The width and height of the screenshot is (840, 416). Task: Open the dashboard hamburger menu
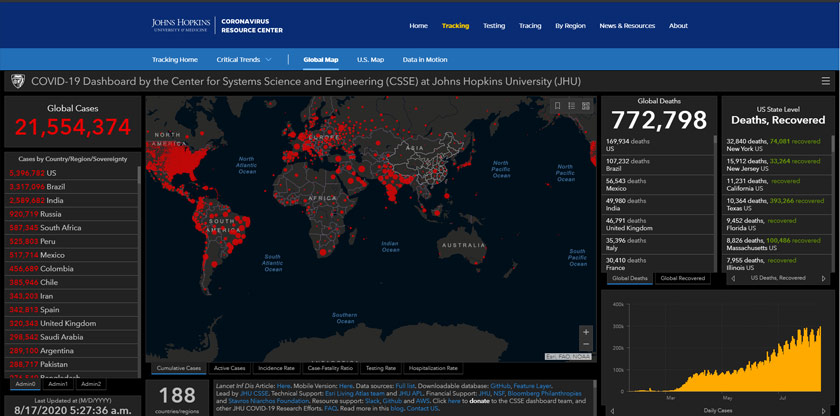coord(826,81)
